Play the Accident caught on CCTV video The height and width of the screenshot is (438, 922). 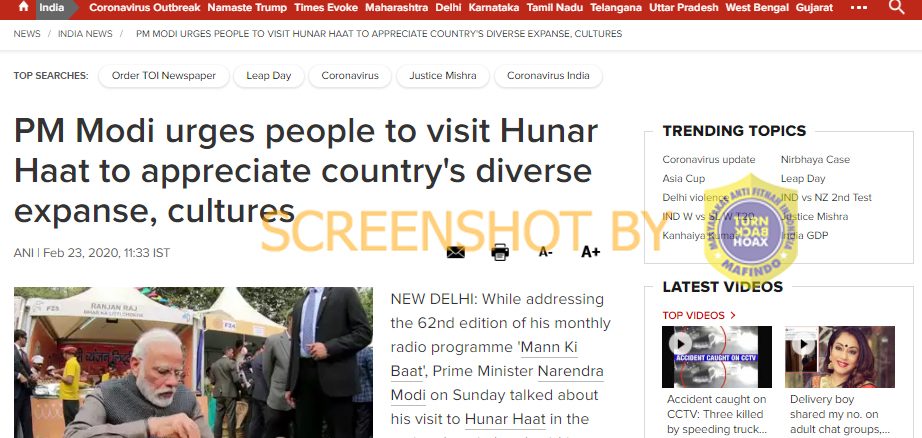point(680,343)
